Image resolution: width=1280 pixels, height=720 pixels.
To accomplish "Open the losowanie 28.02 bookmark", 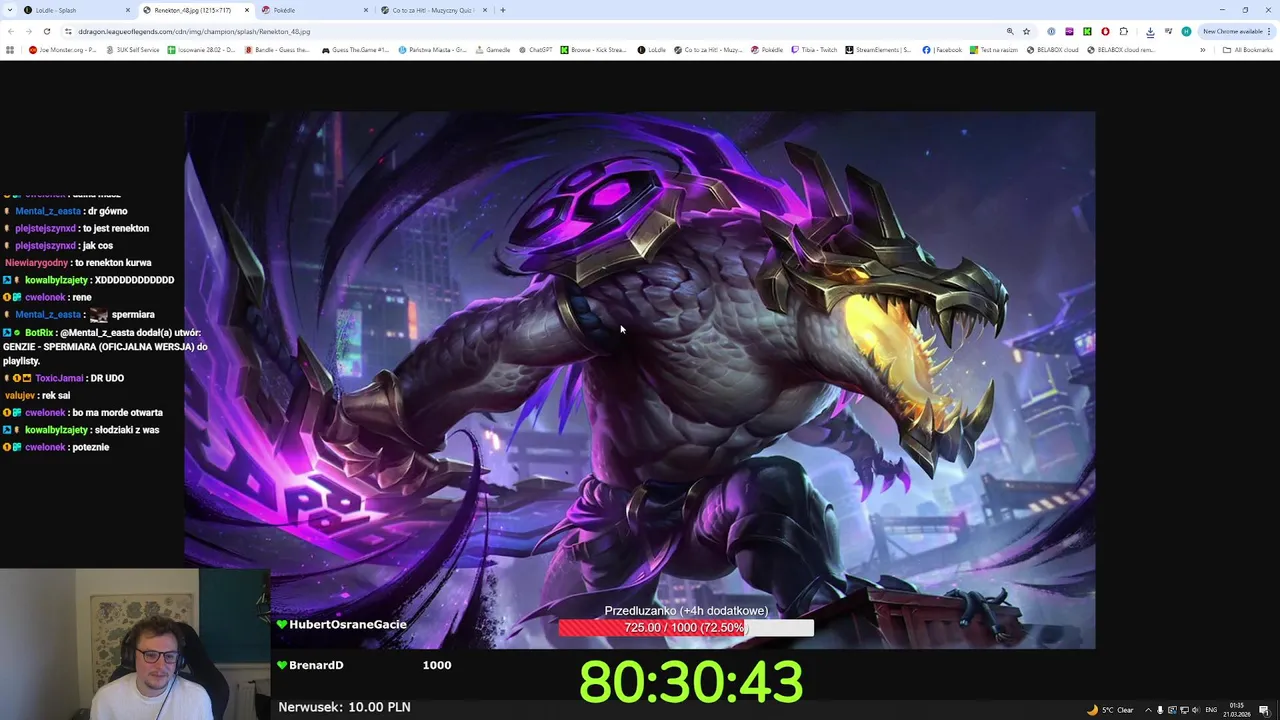I will tap(201, 49).
